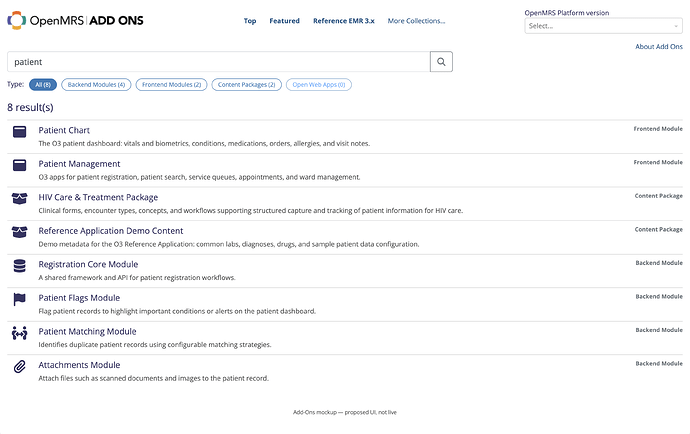Open the OpenMRS Platform version dropdown
The width and height of the screenshot is (690, 434).
point(603,26)
